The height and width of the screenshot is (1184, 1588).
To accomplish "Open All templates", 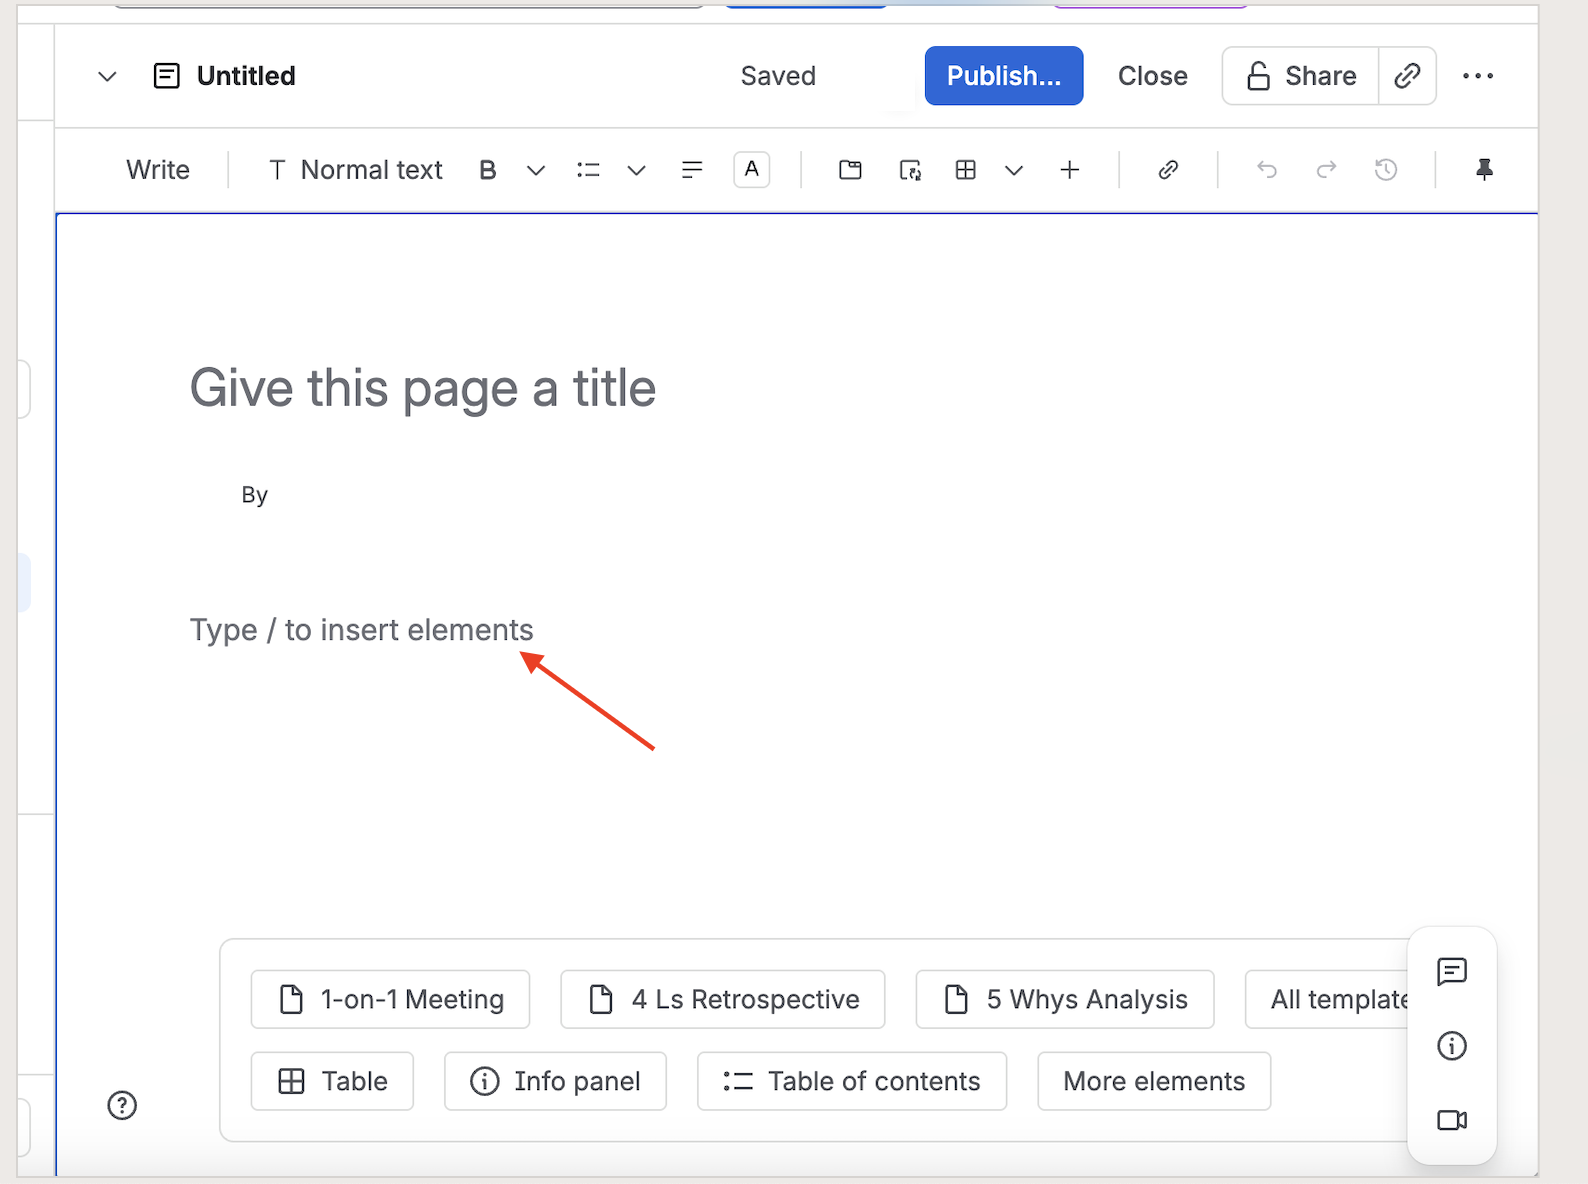I will pyautogui.click(x=1327, y=999).
